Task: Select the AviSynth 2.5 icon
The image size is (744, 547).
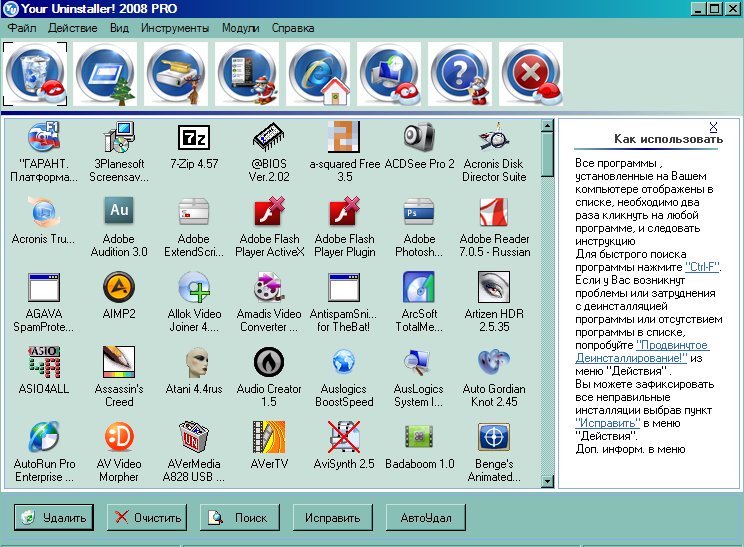Action: (344, 437)
